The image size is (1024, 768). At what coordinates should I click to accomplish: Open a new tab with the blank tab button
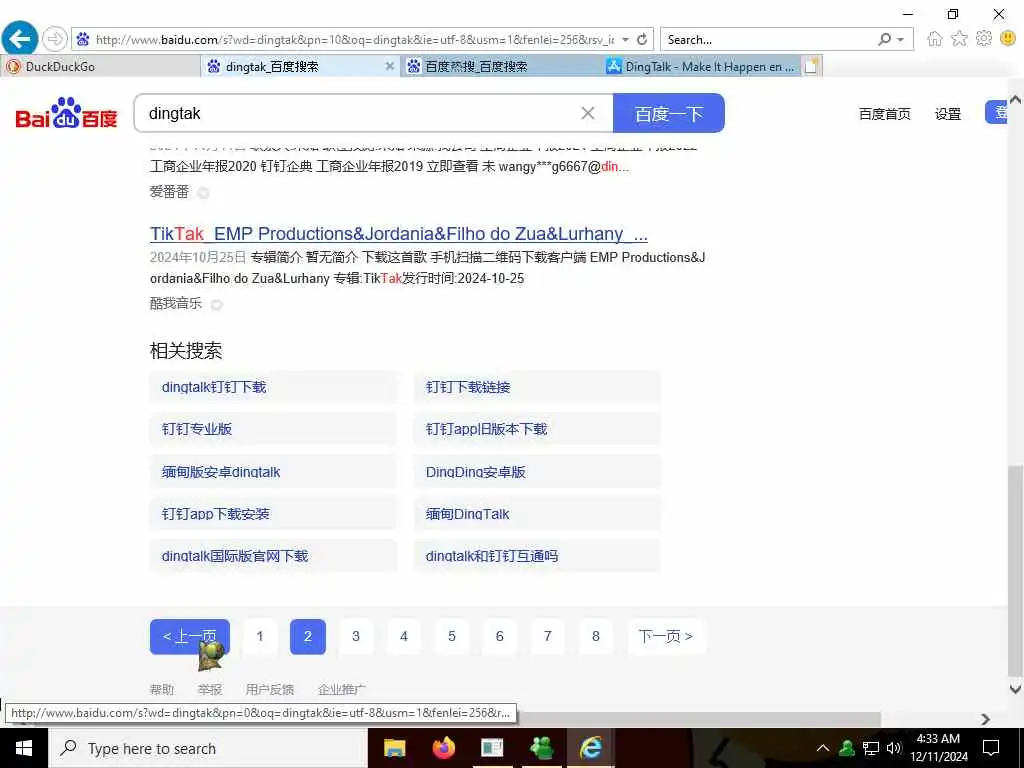[811, 66]
